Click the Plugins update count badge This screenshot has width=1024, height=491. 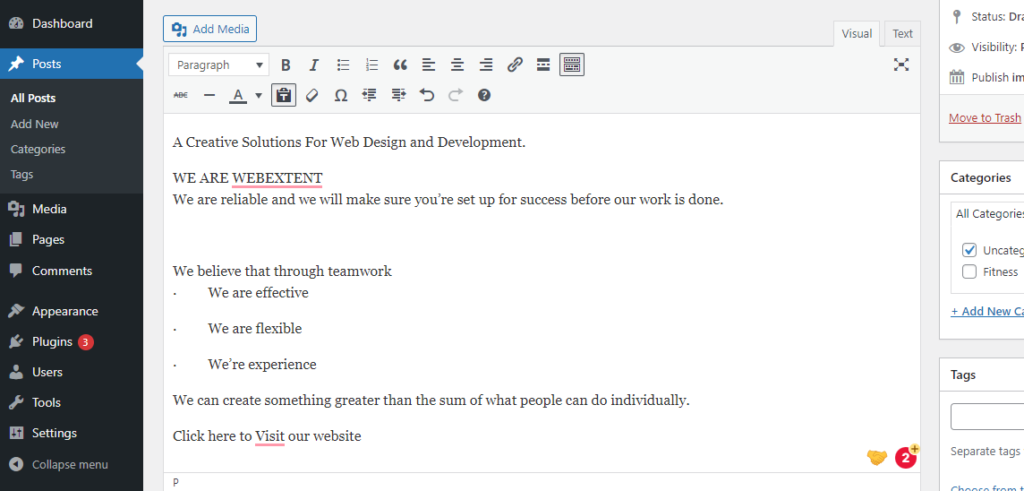[86, 341]
